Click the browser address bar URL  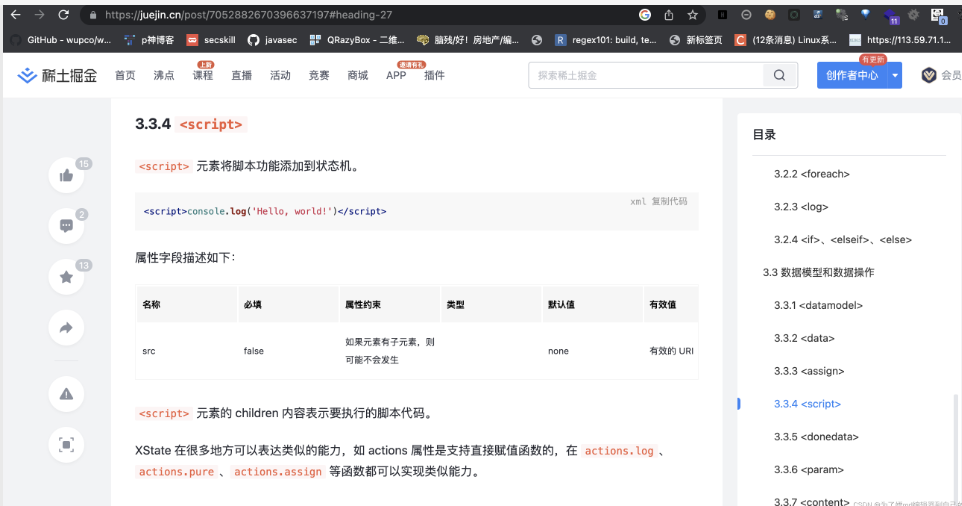(248, 15)
